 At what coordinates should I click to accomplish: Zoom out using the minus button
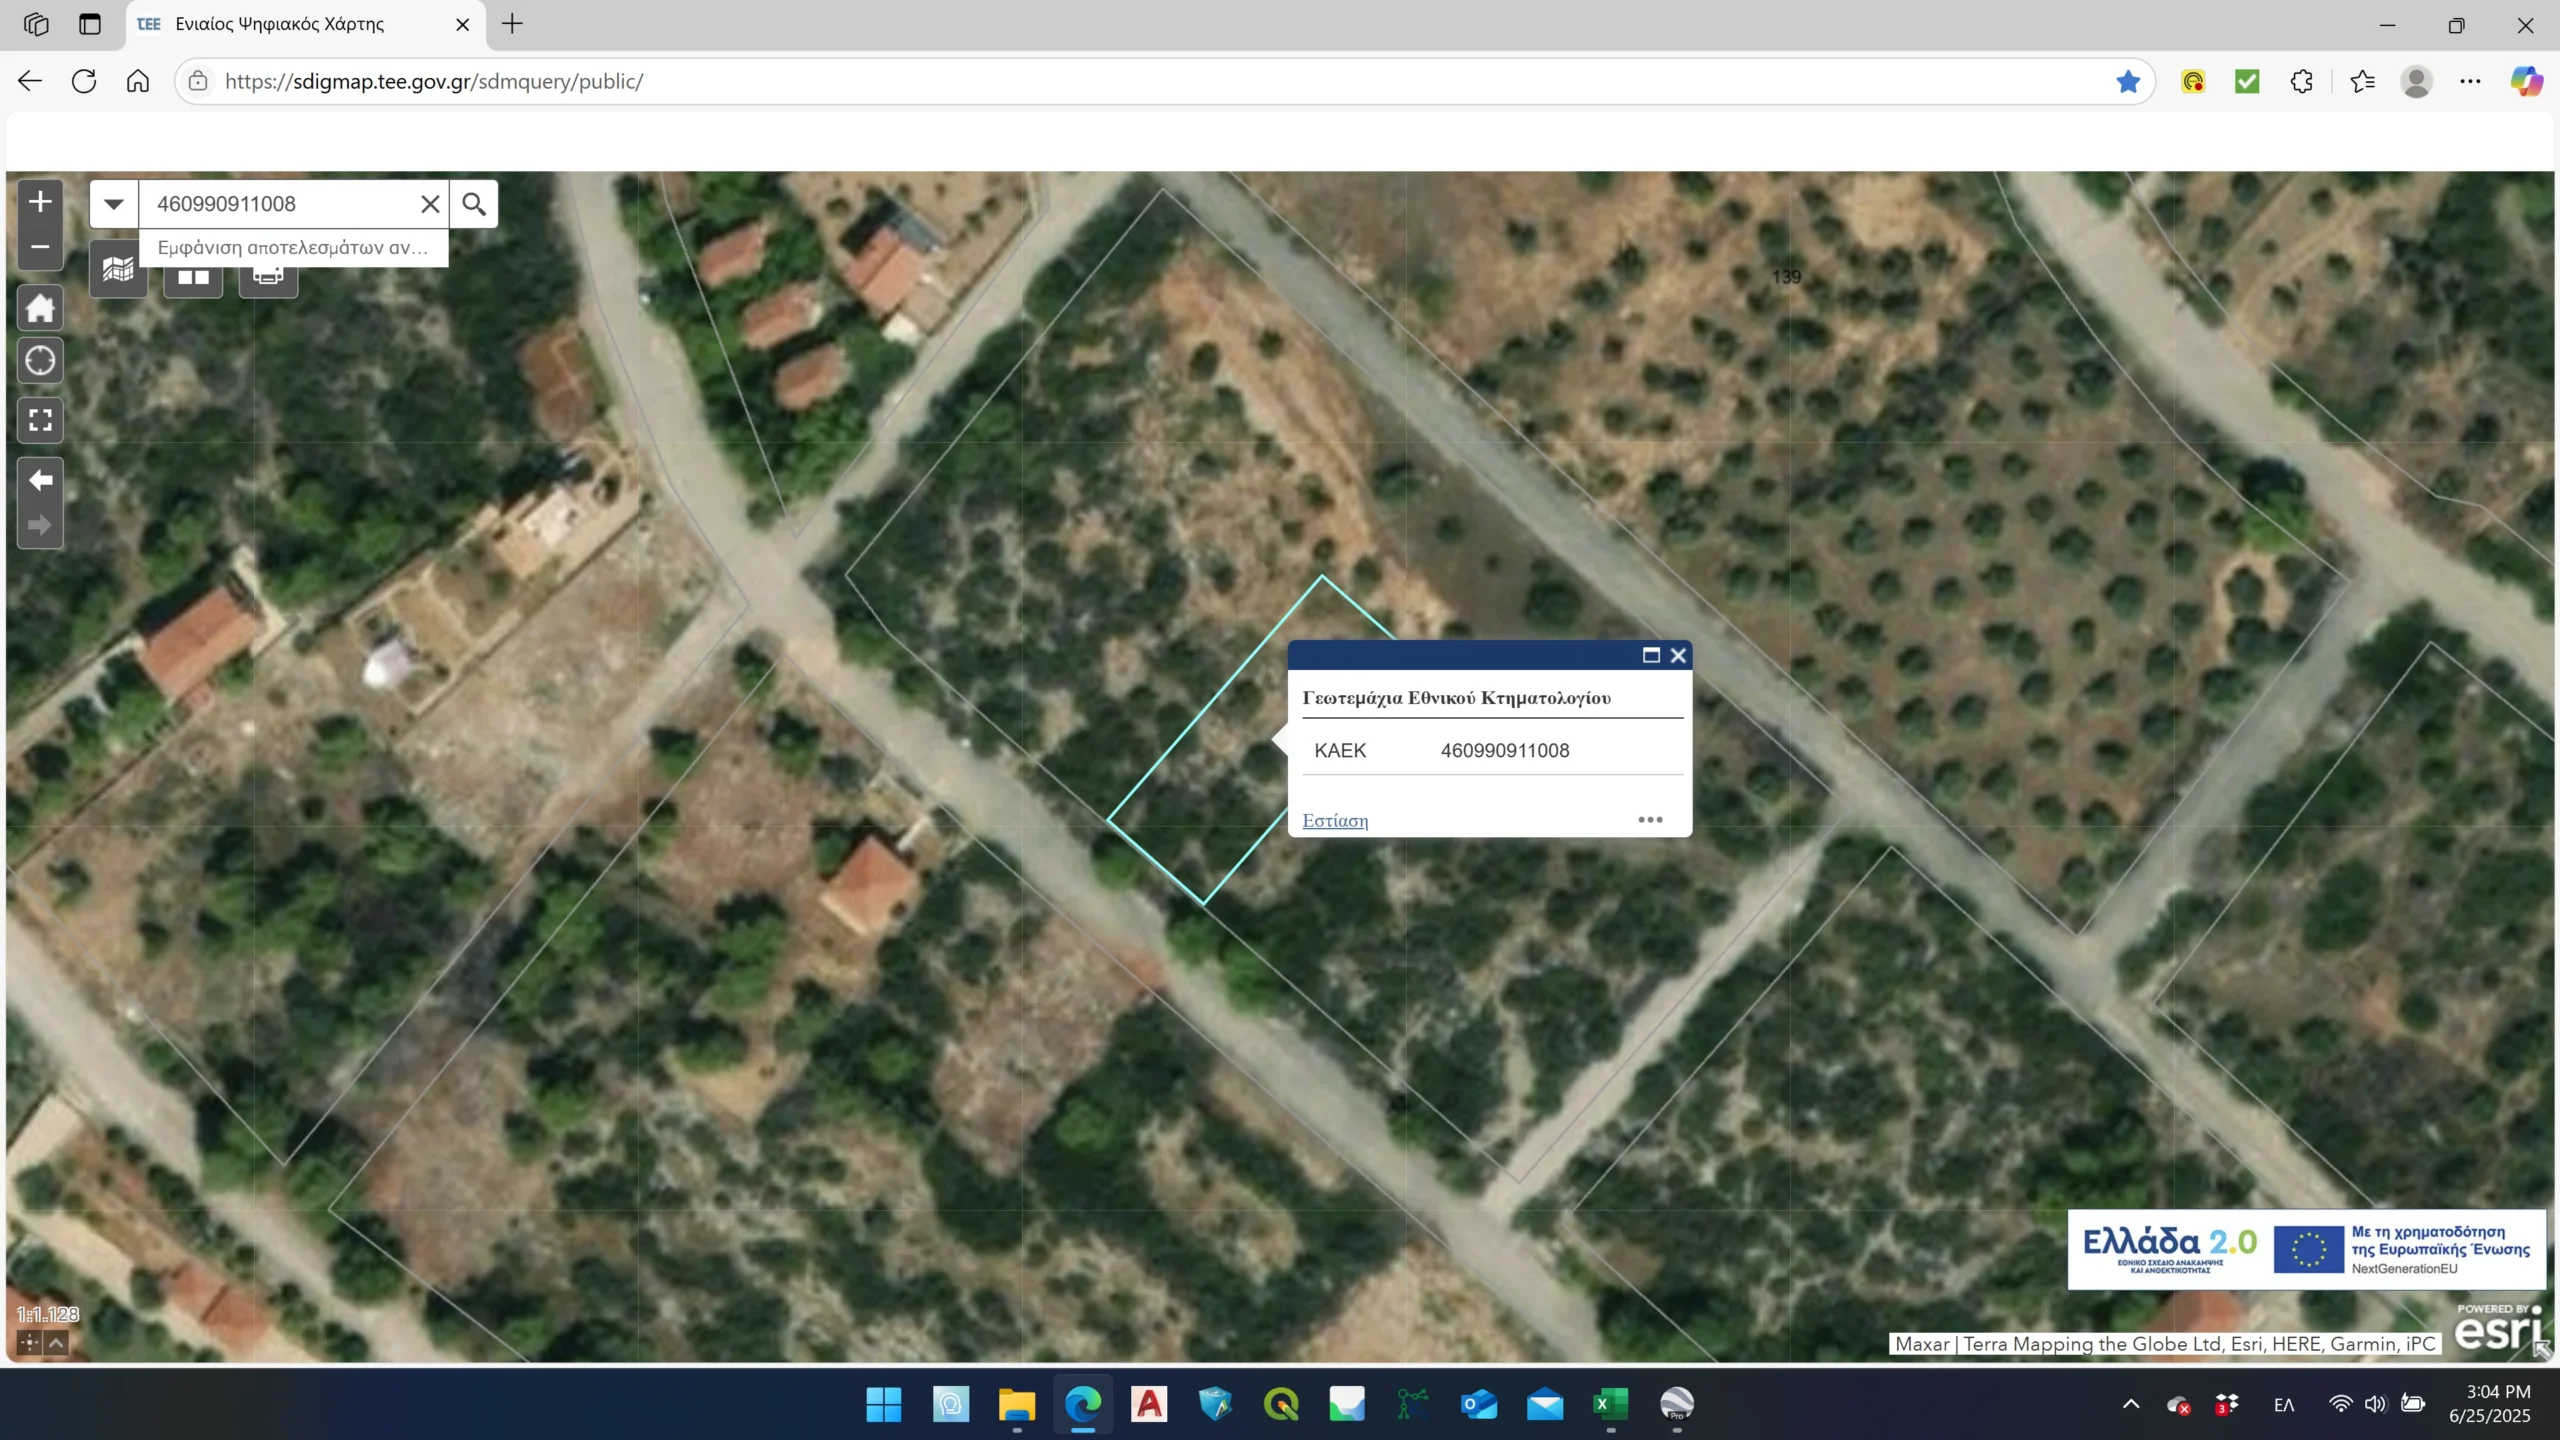(x=40, y=247)
